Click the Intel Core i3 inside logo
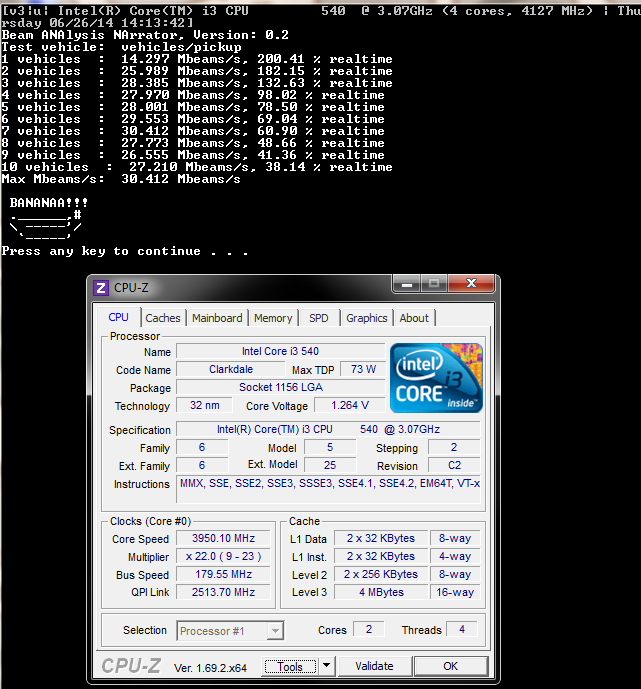The image size is (641, 689). click(436, 378)
